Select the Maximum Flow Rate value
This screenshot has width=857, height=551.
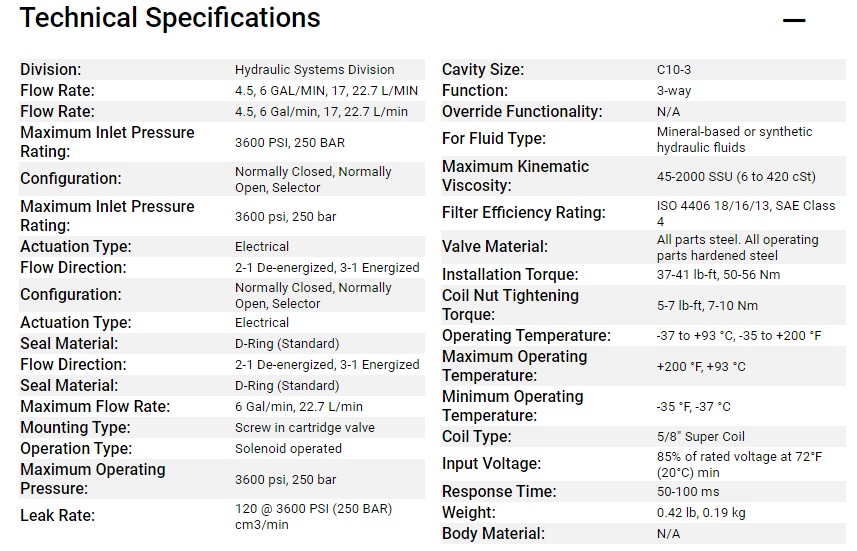pos(298,407)
